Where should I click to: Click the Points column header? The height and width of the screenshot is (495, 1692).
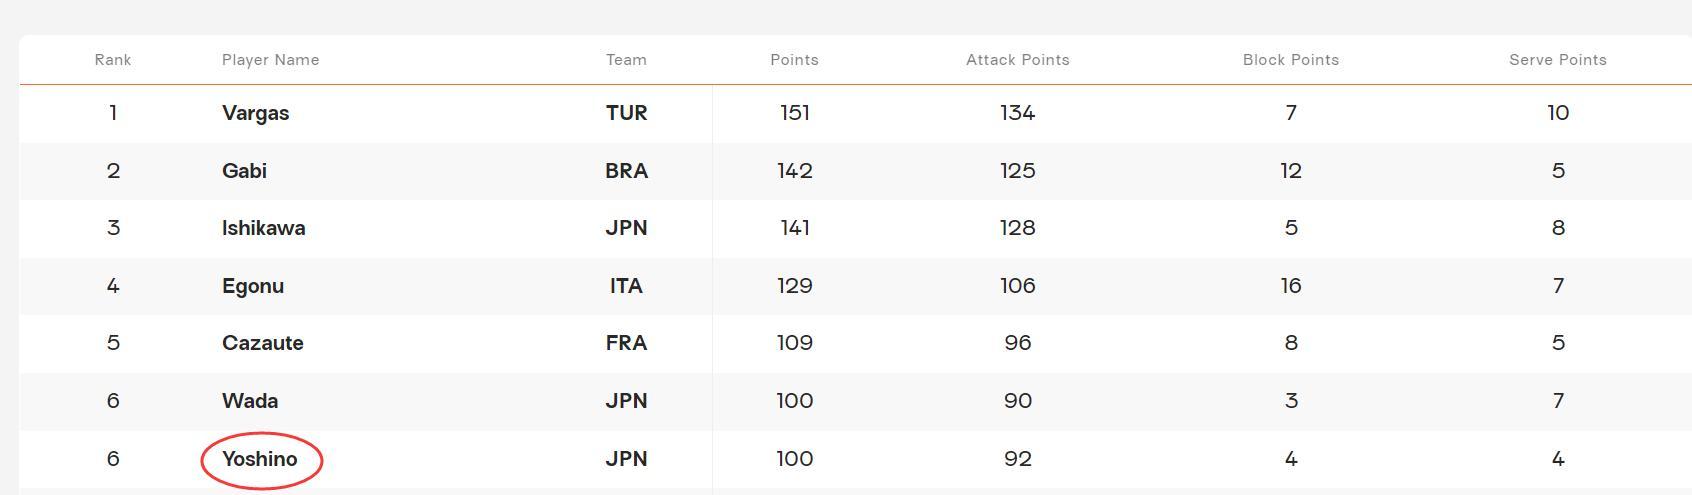click(x=794, y=60)
